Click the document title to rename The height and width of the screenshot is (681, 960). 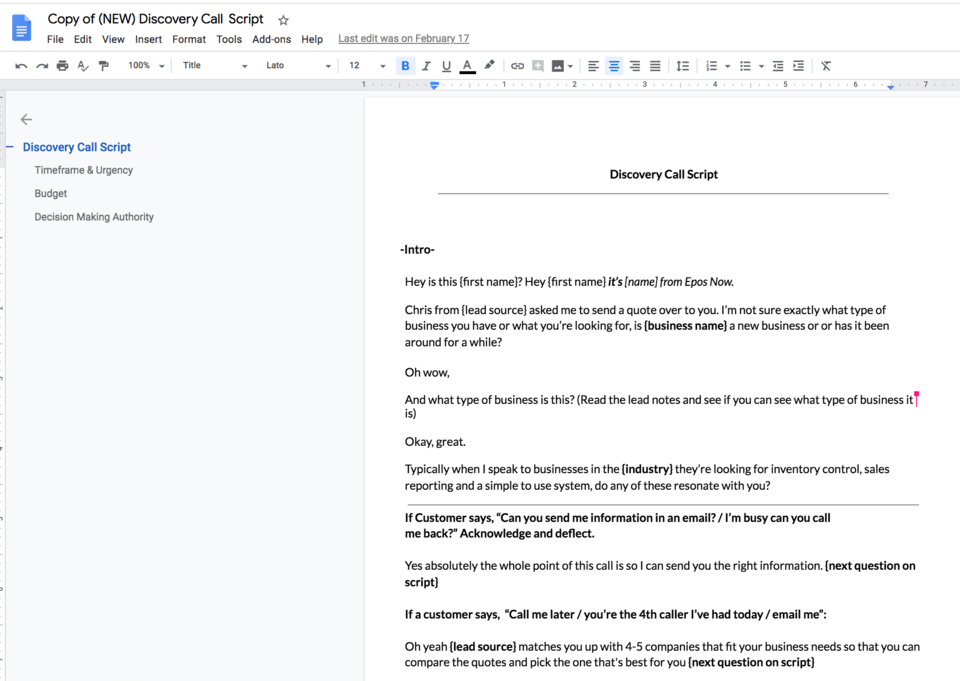click(156, 19)
